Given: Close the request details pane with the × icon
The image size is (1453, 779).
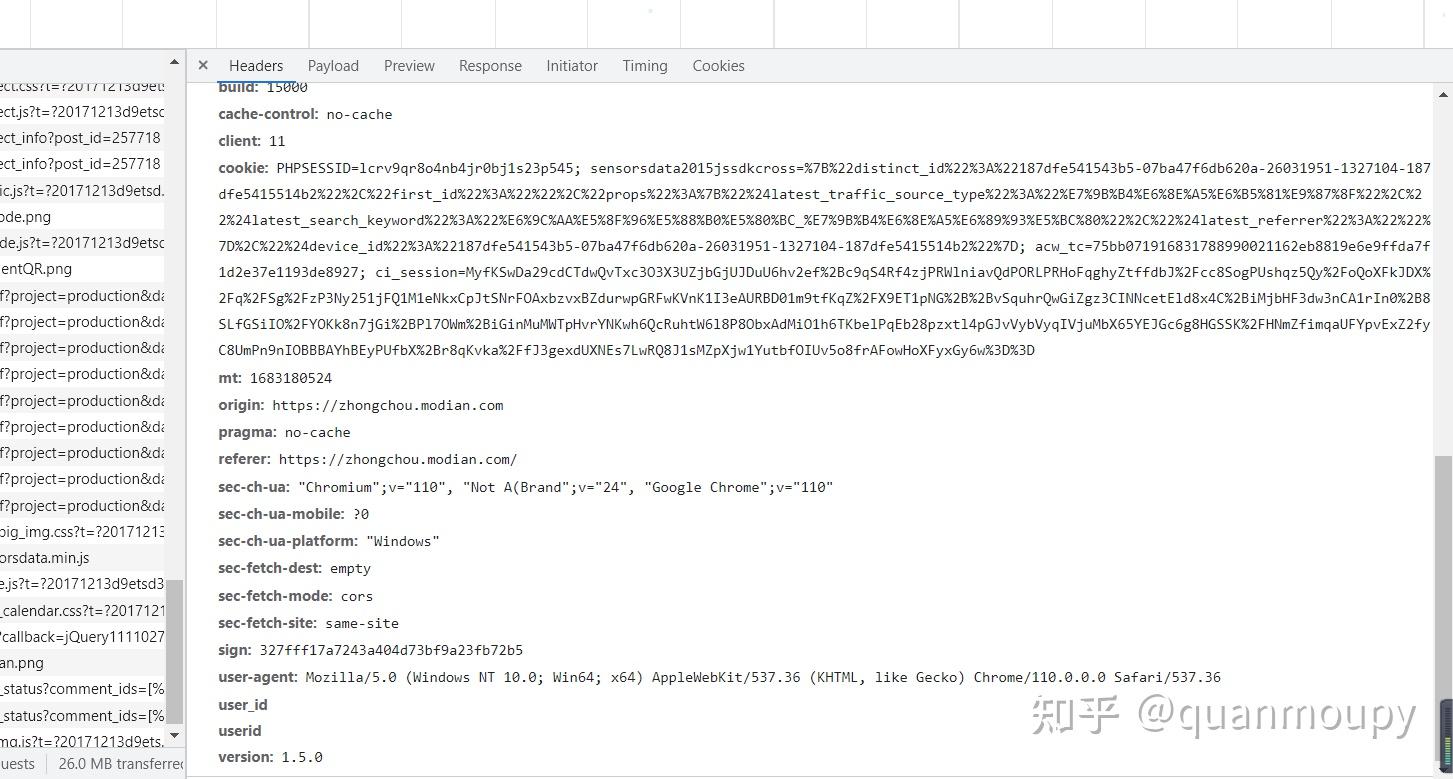Looking at the screenshot, I should 203,64.
